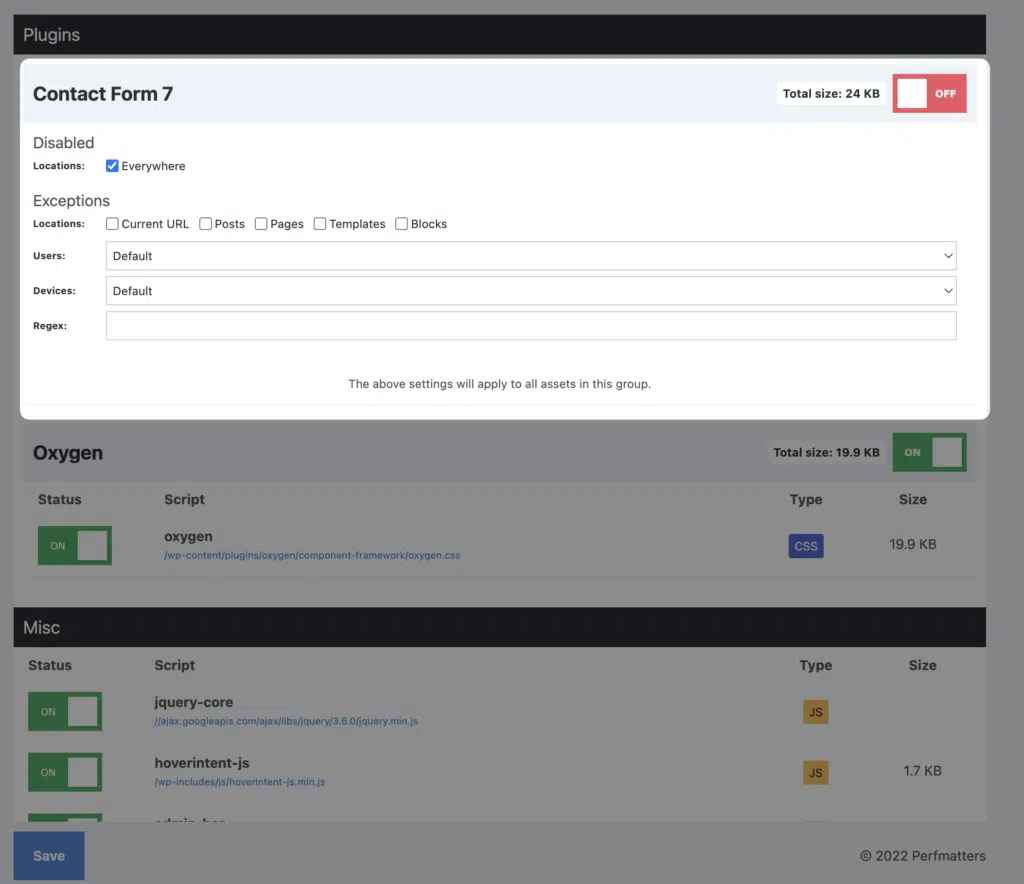Check the Pages exception checkbox

point(261,224)
